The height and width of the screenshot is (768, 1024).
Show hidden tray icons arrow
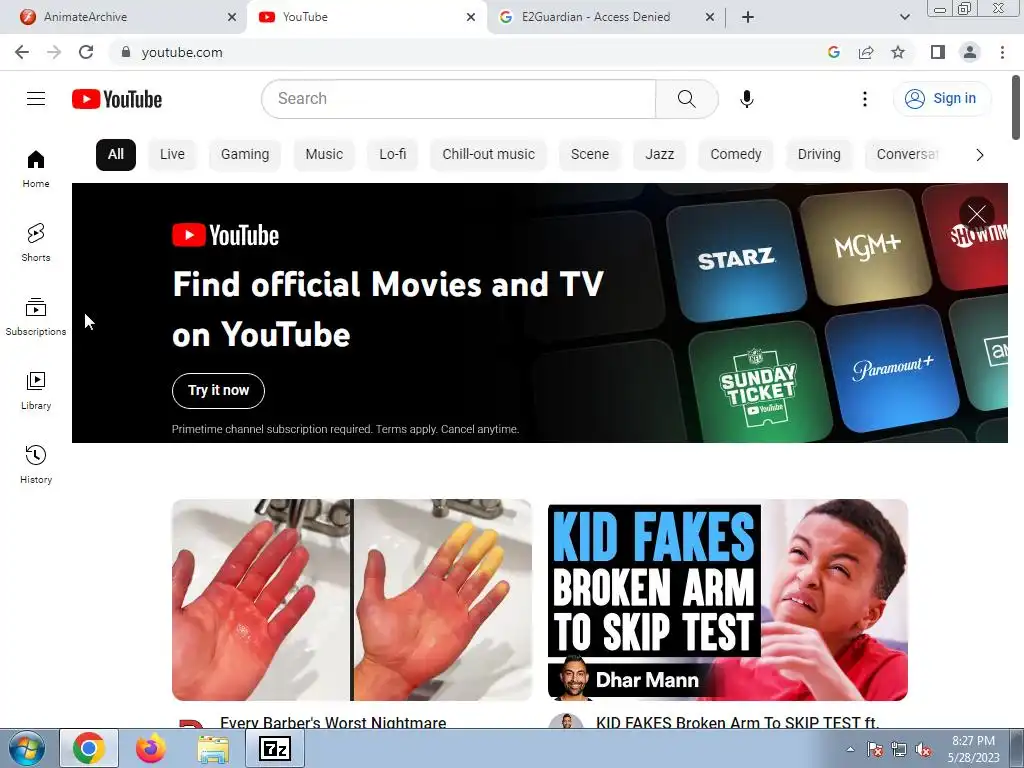click(x=850, y=750)
